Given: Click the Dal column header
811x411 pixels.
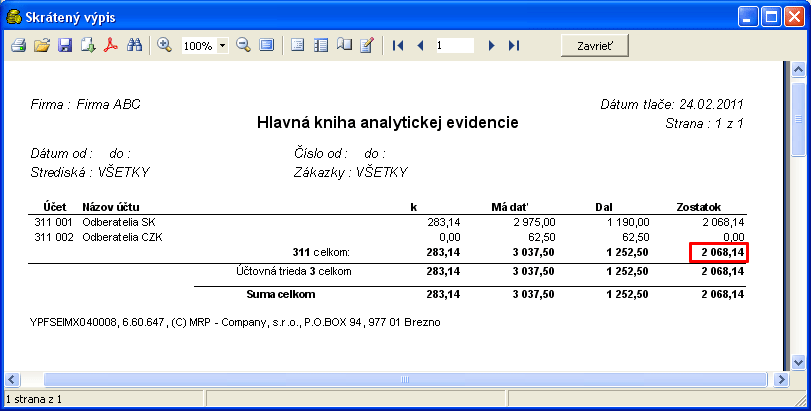Looking at the screenshot, I should pyautogui.click(x=604, y=207).
